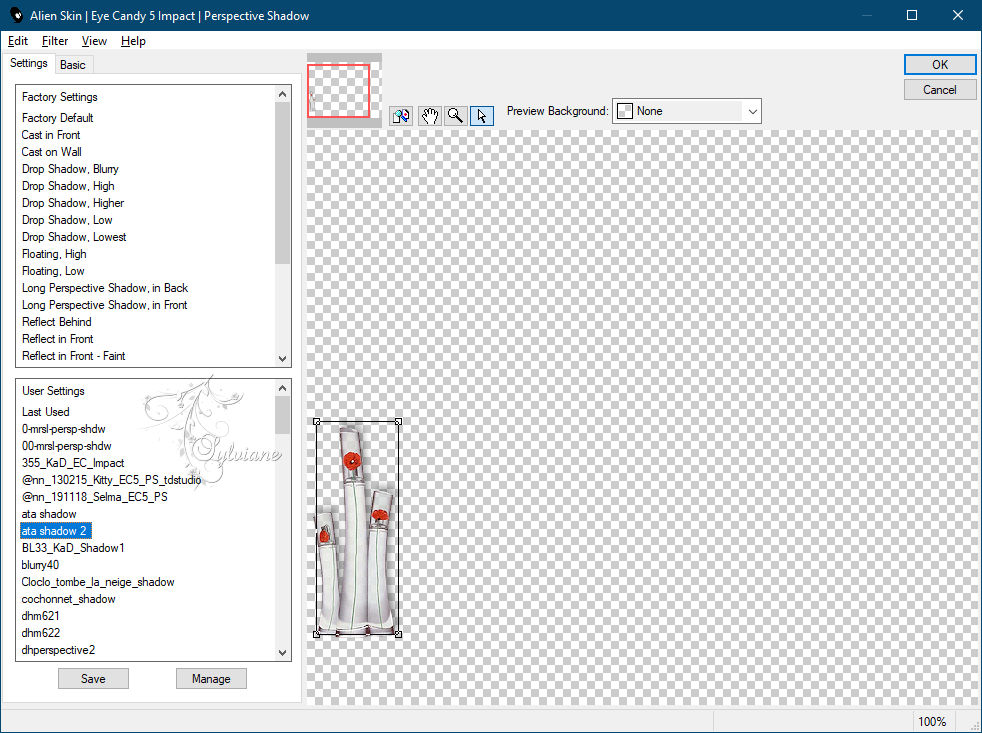Select Floating, Low preset
This screenshot has width=982, height=733.
[x=53, y=271]
